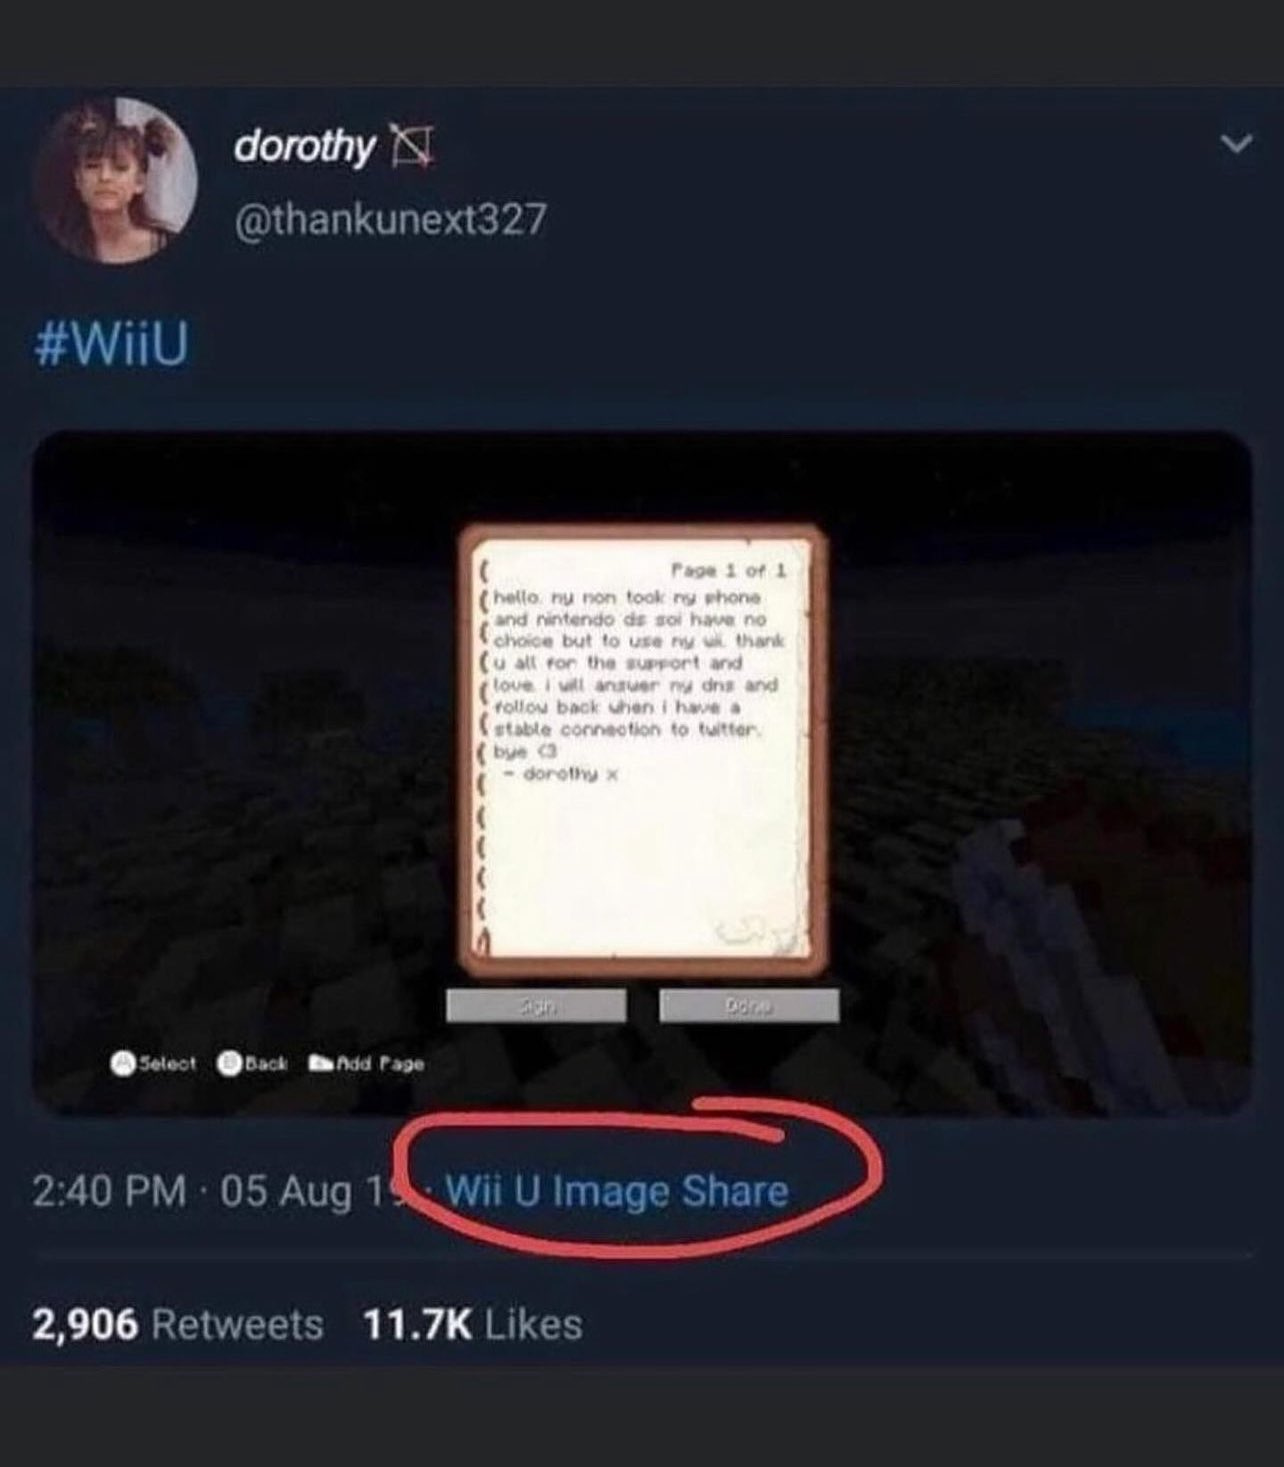View the 11.7K Likes list
This screenshot has height=1467, width=1284.
(472, 1324)
